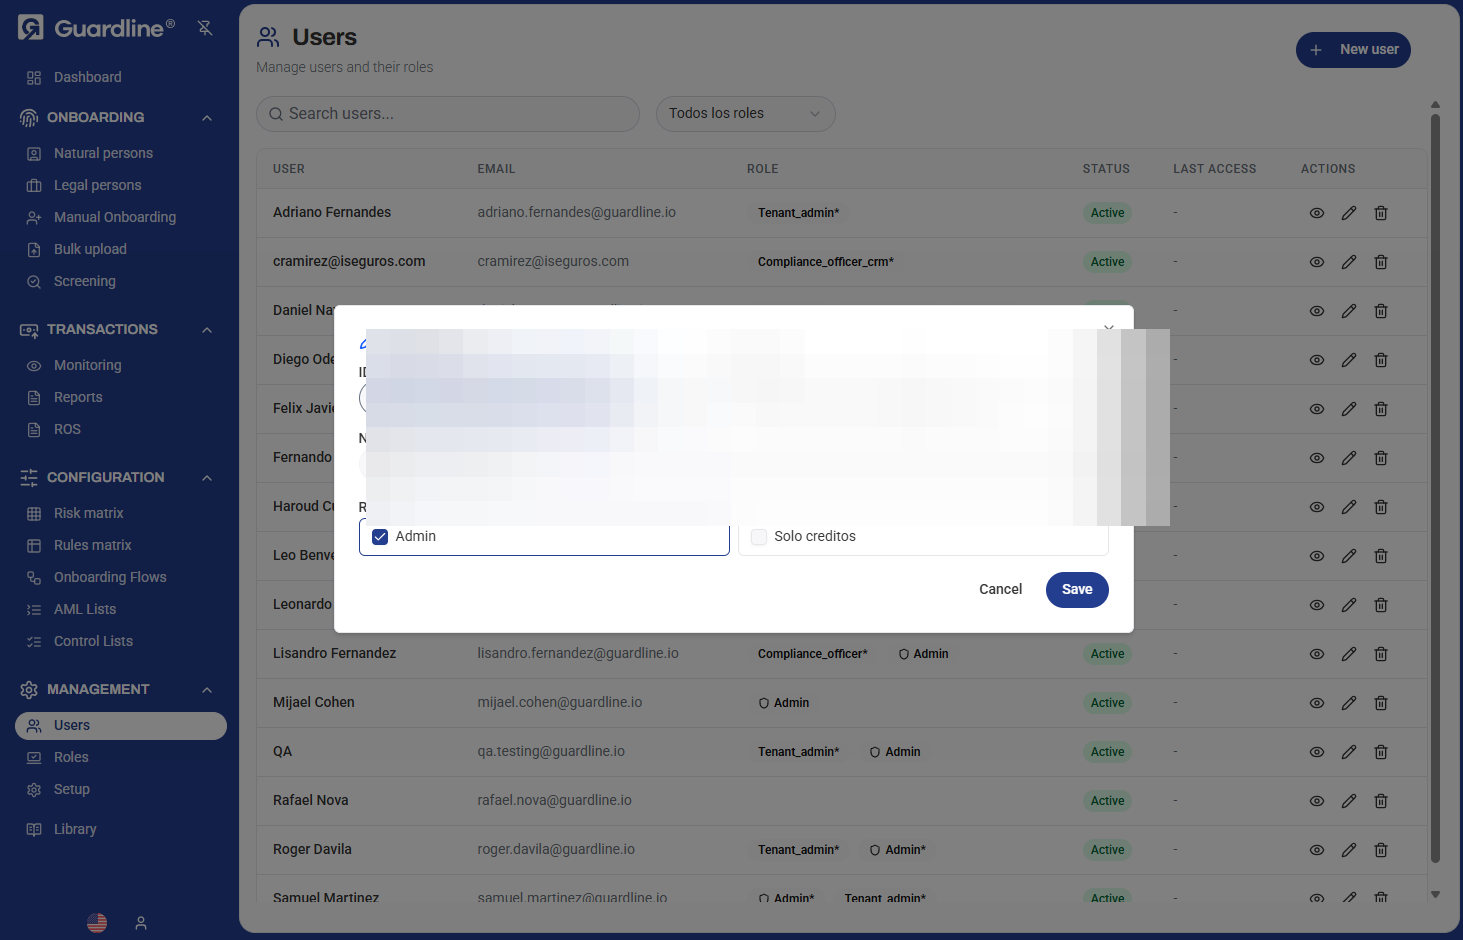Click the New user button
This screenshot has height=940, width=1463.
(1353, 49)
